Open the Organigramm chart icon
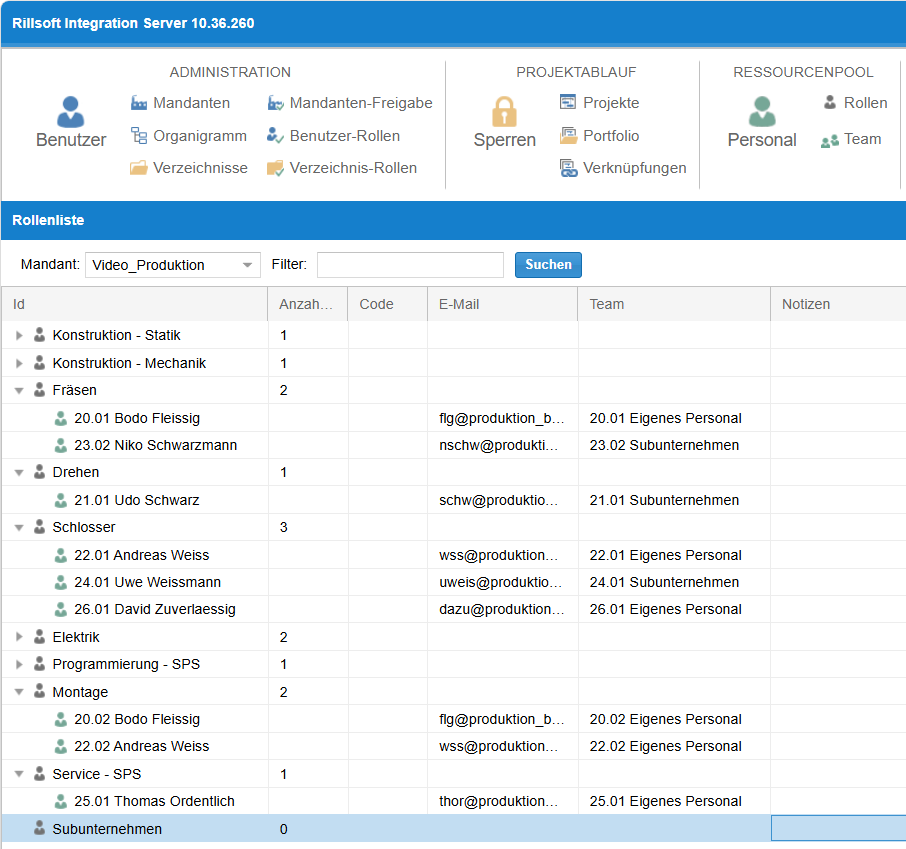 (x=139, y=136)
